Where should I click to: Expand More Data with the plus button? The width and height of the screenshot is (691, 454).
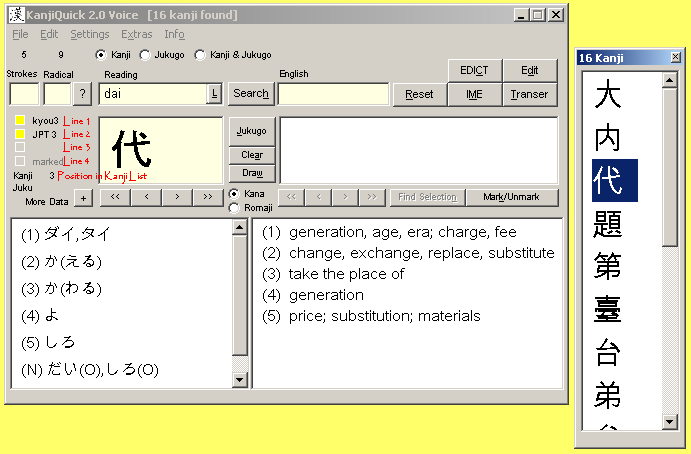point(83,198)
